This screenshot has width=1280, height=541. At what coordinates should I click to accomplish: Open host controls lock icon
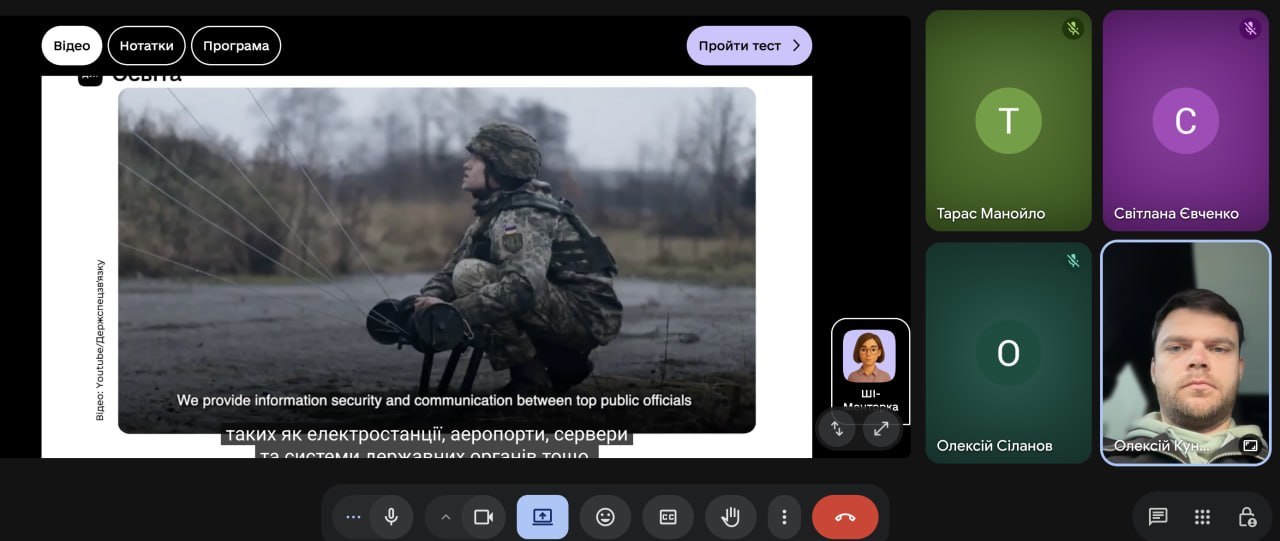pyautogui.click(x=1247, y=517)
